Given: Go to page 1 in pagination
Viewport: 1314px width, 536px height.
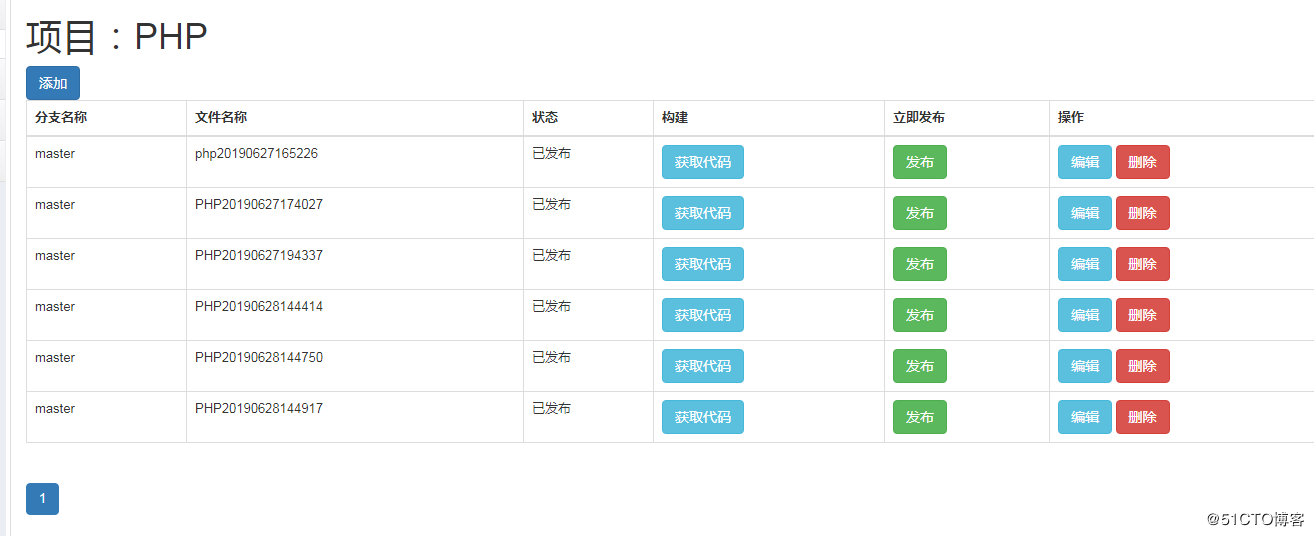Looking at the screenshot, I should (42, 499).
